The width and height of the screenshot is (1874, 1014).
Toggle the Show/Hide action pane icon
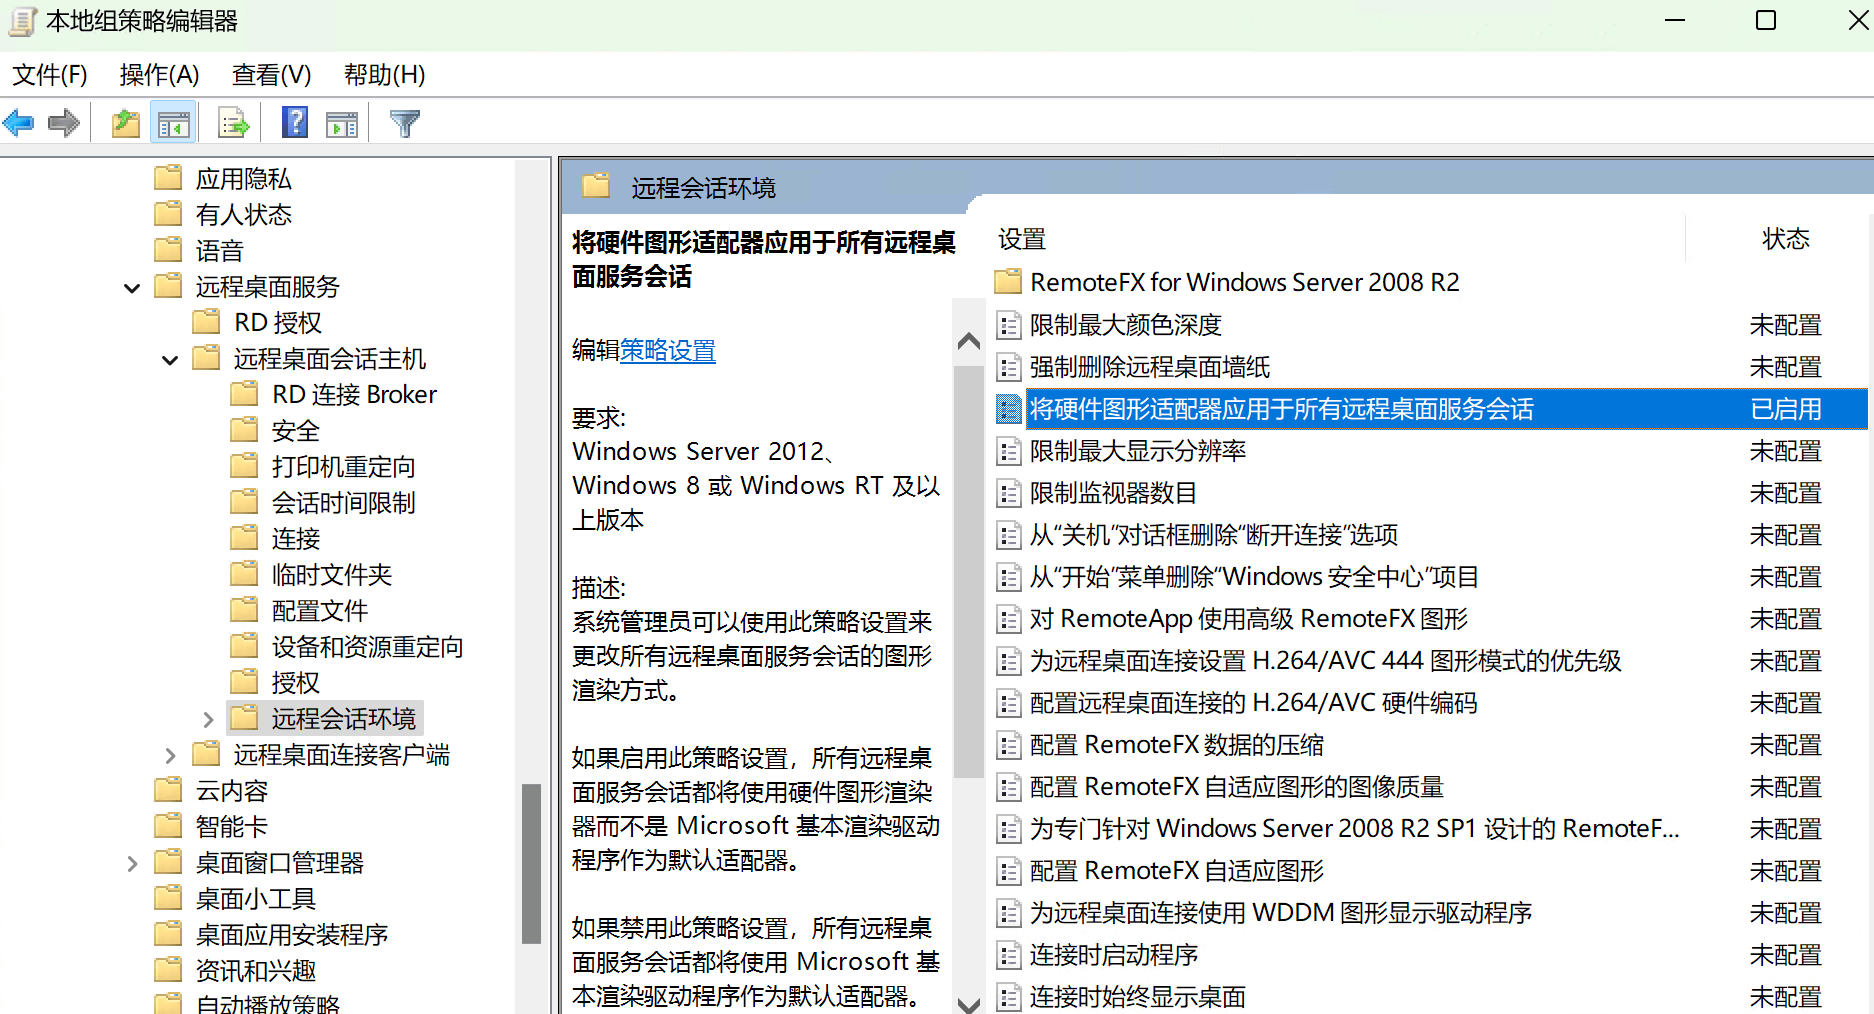click(342, 124)
